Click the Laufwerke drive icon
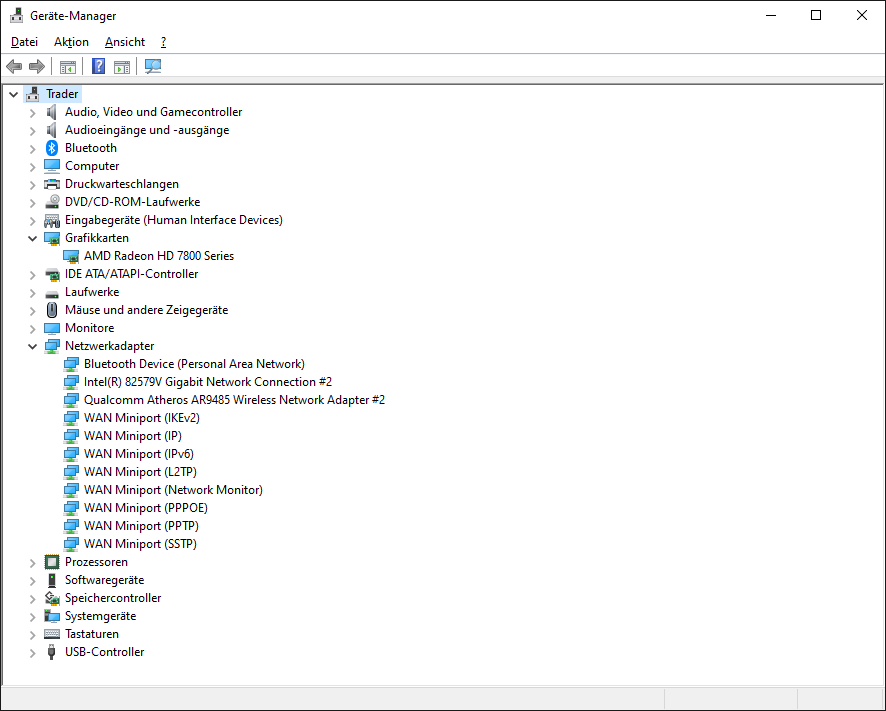This screenshot has width=886, height=711. [52, 294]
